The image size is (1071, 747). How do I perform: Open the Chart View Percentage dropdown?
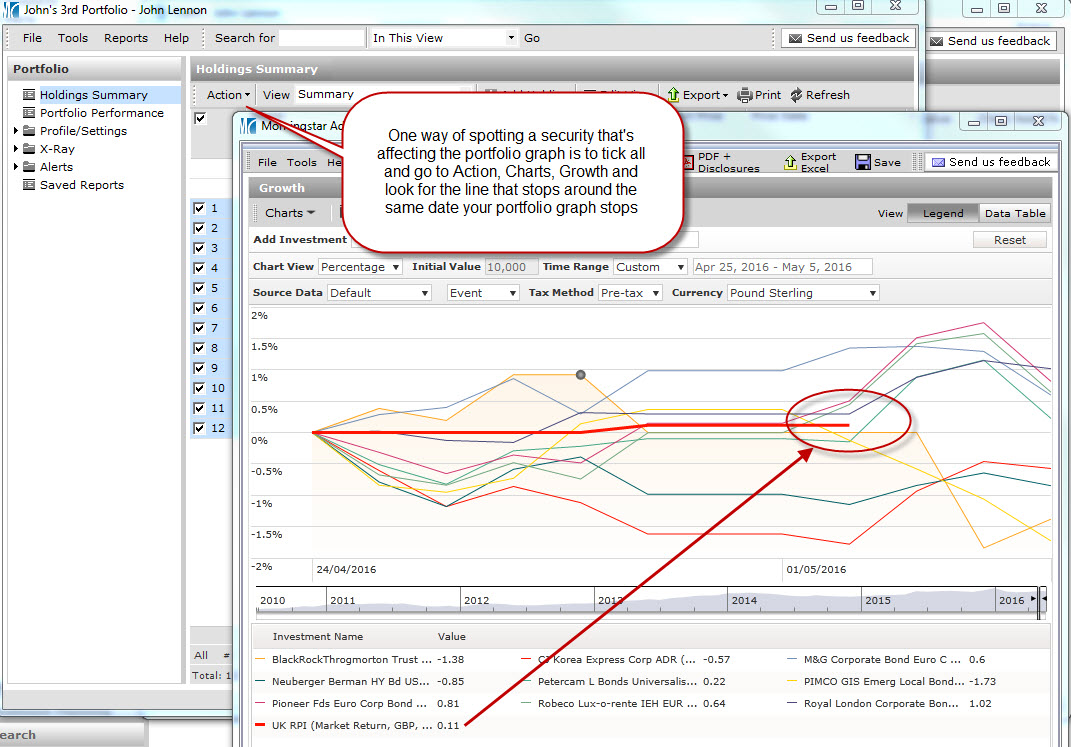coord(360,267)
